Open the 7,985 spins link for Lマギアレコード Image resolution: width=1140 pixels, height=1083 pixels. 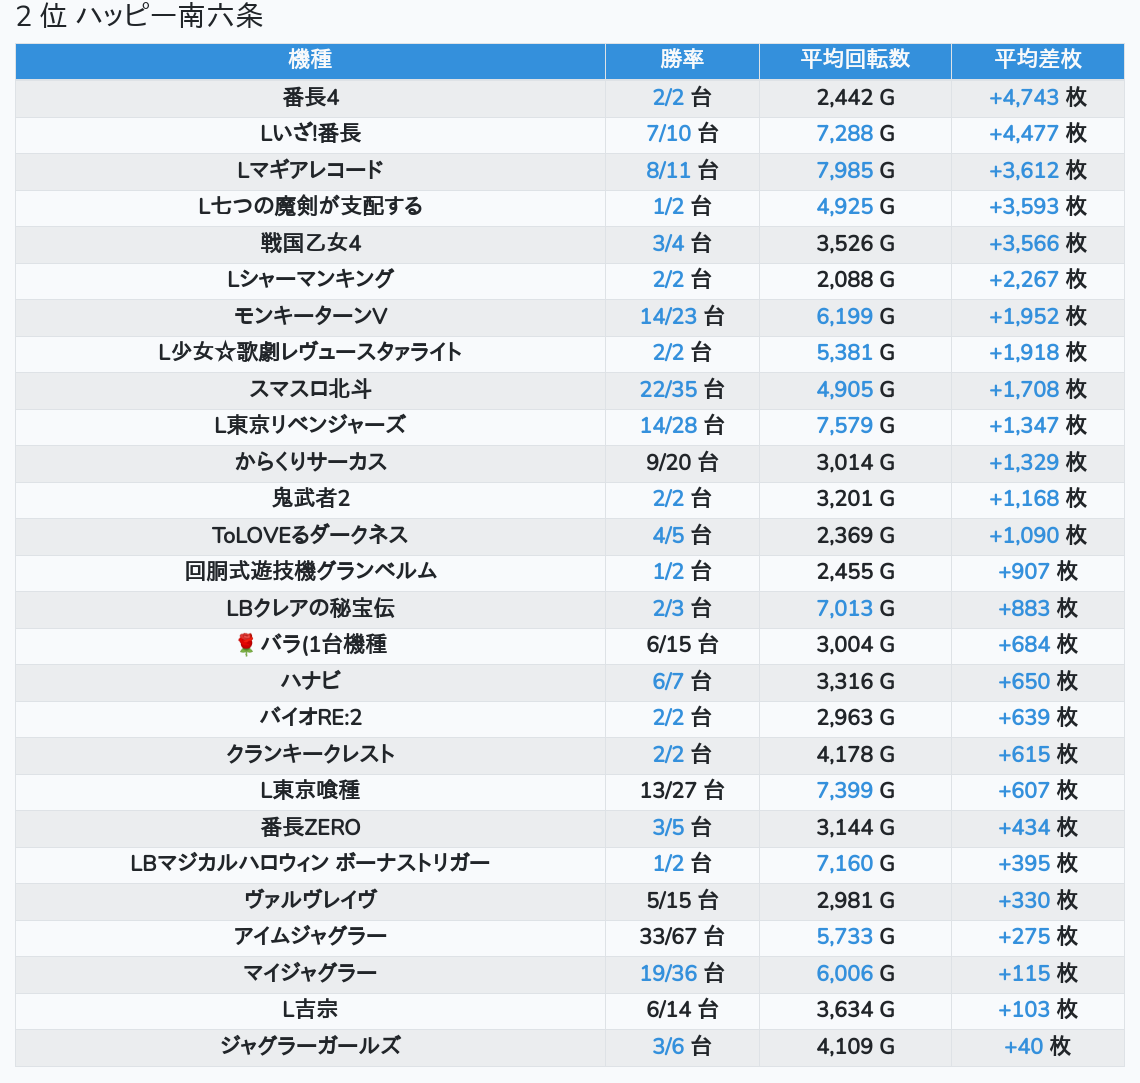click(845, 171)
